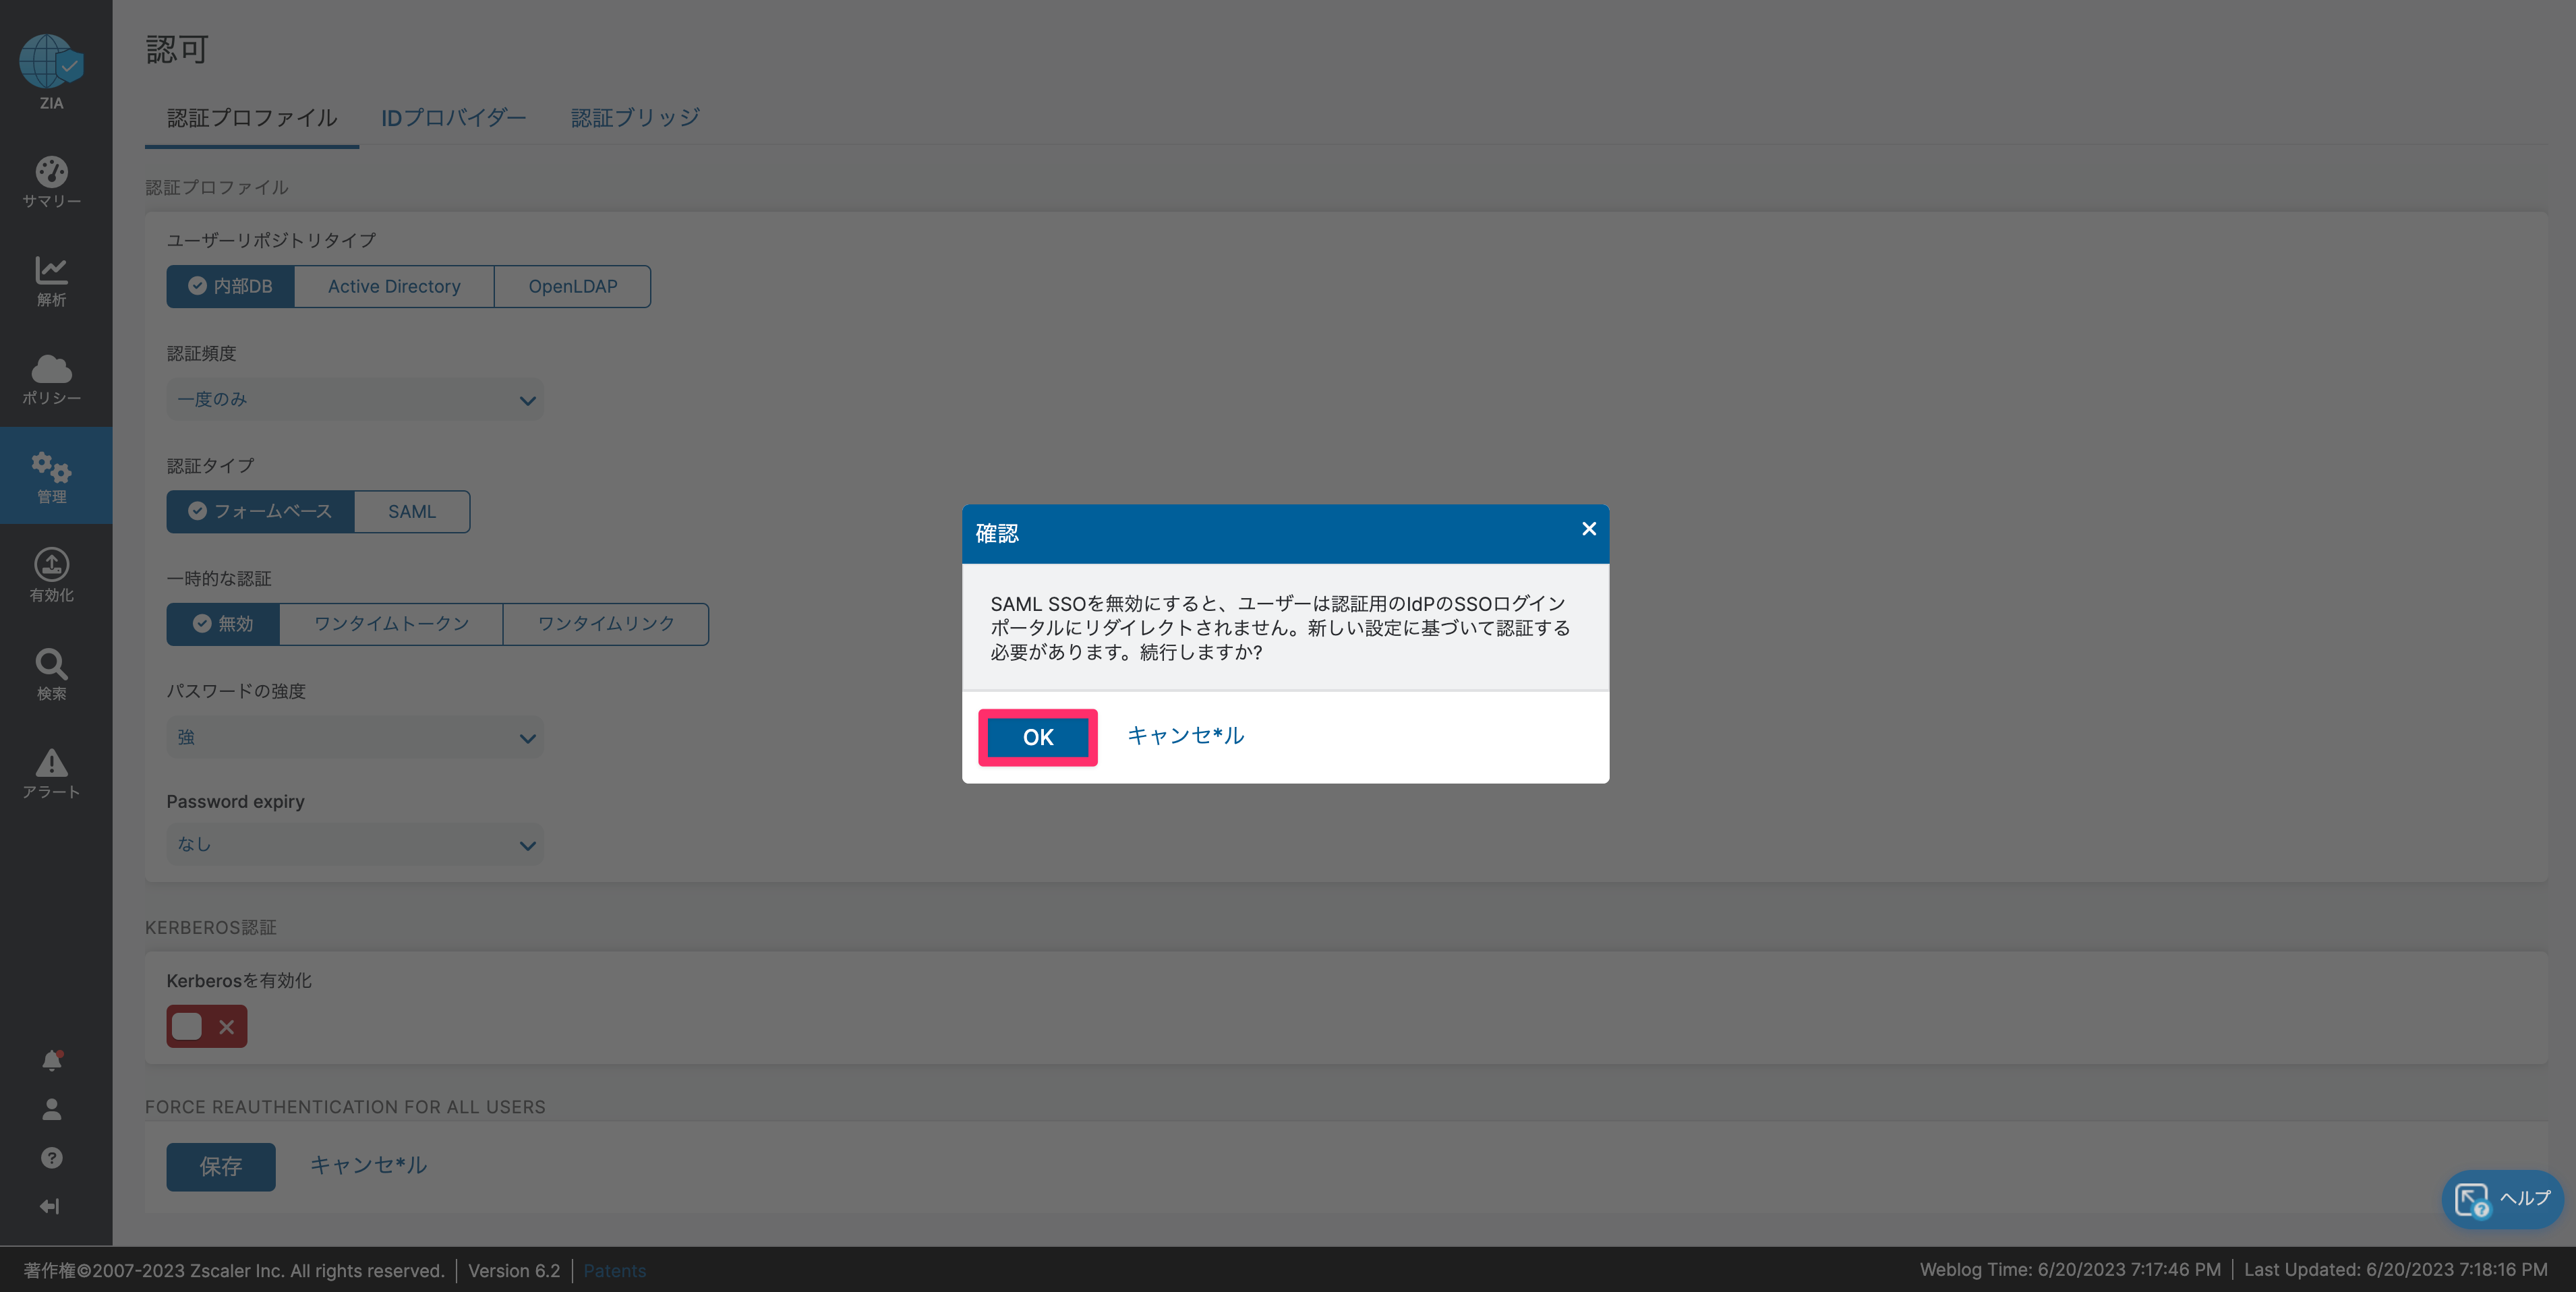This screenshot has width=2576, height=1292.
Task: Select ワンタイムリンク option
Action: point(606,624)
